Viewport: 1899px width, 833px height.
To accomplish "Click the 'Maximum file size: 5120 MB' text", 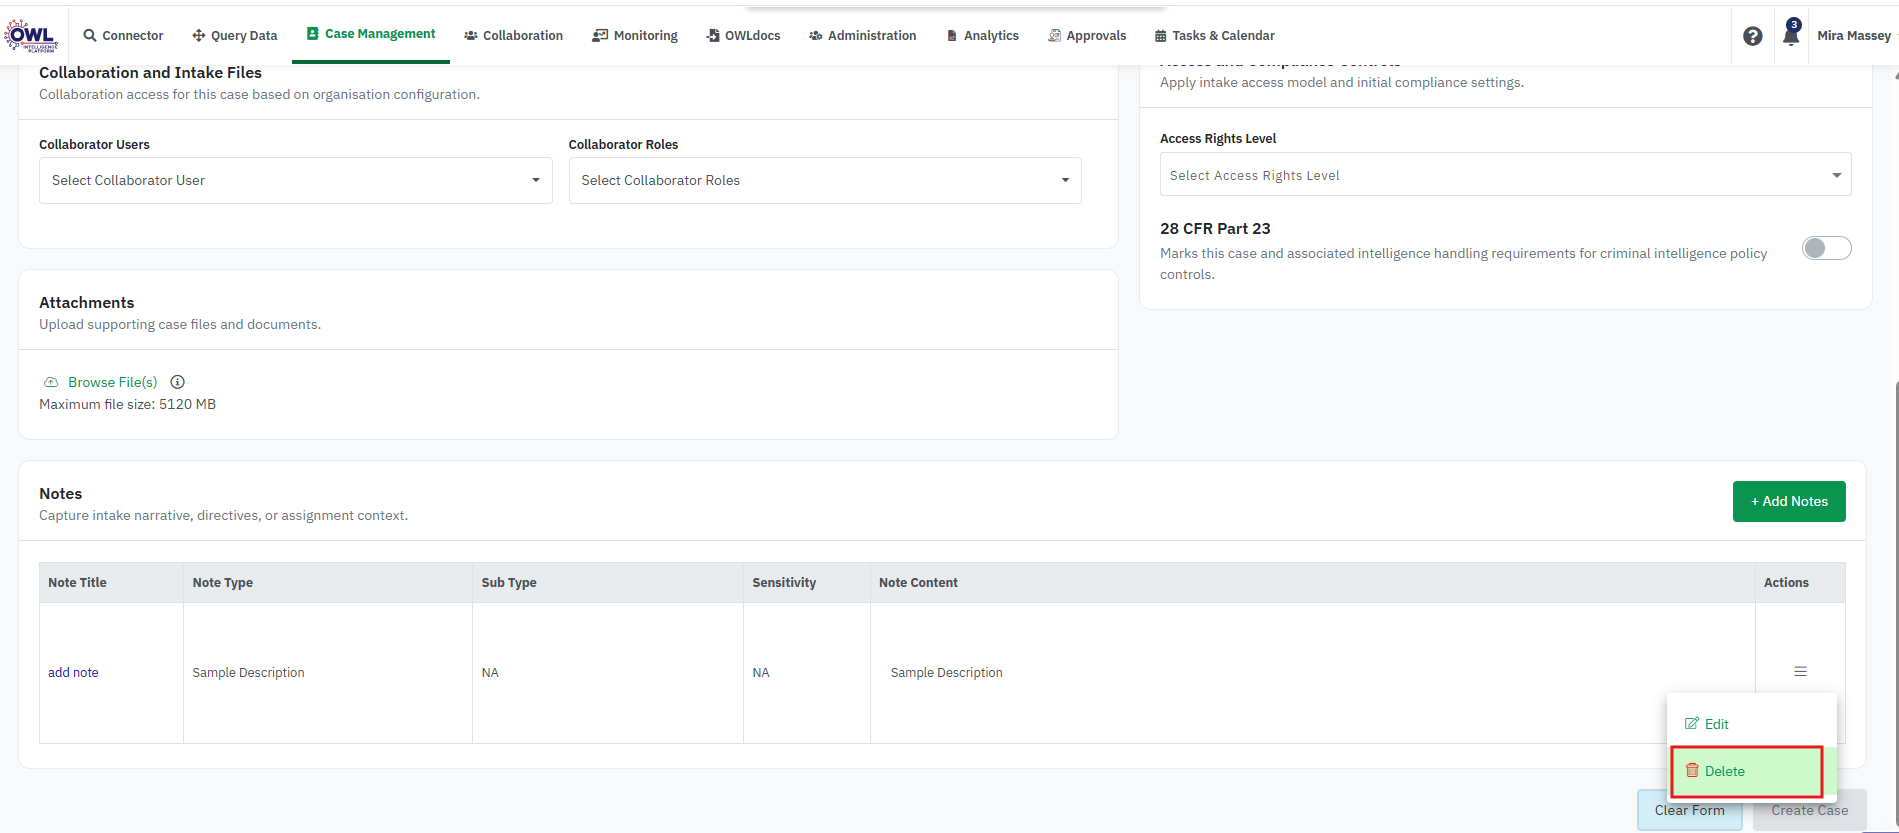I will pyautogui.click(x=127, y=404).
